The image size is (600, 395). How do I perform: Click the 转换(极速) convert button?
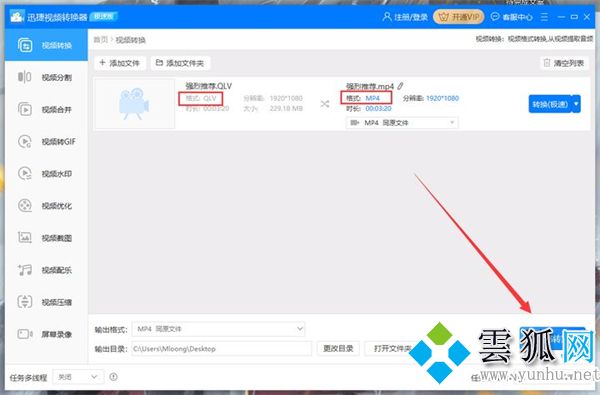point(550,104)
